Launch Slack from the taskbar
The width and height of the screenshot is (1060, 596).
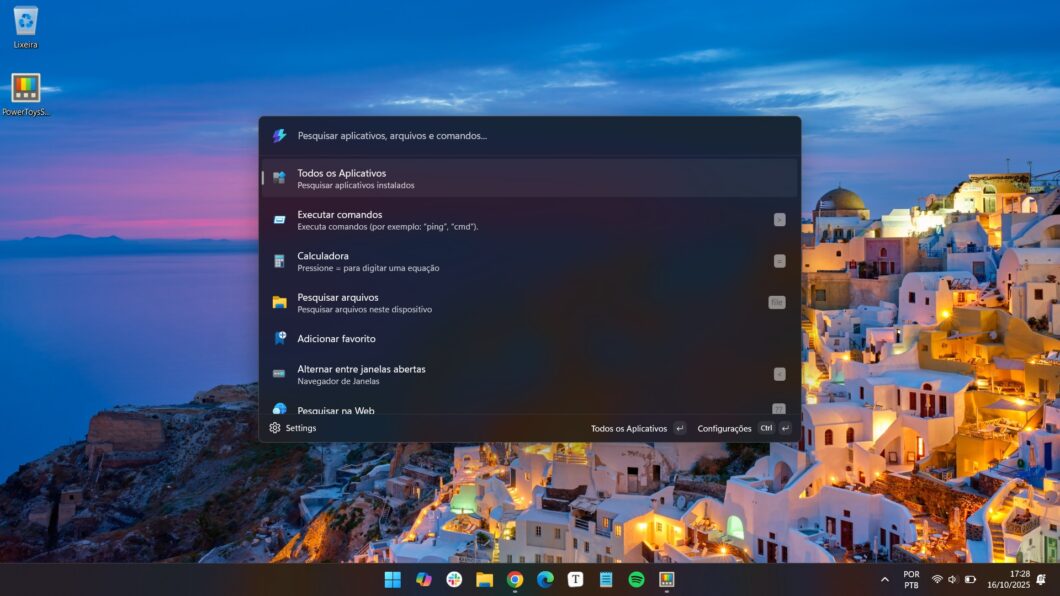pyautogui.click(x=454, y=580)
